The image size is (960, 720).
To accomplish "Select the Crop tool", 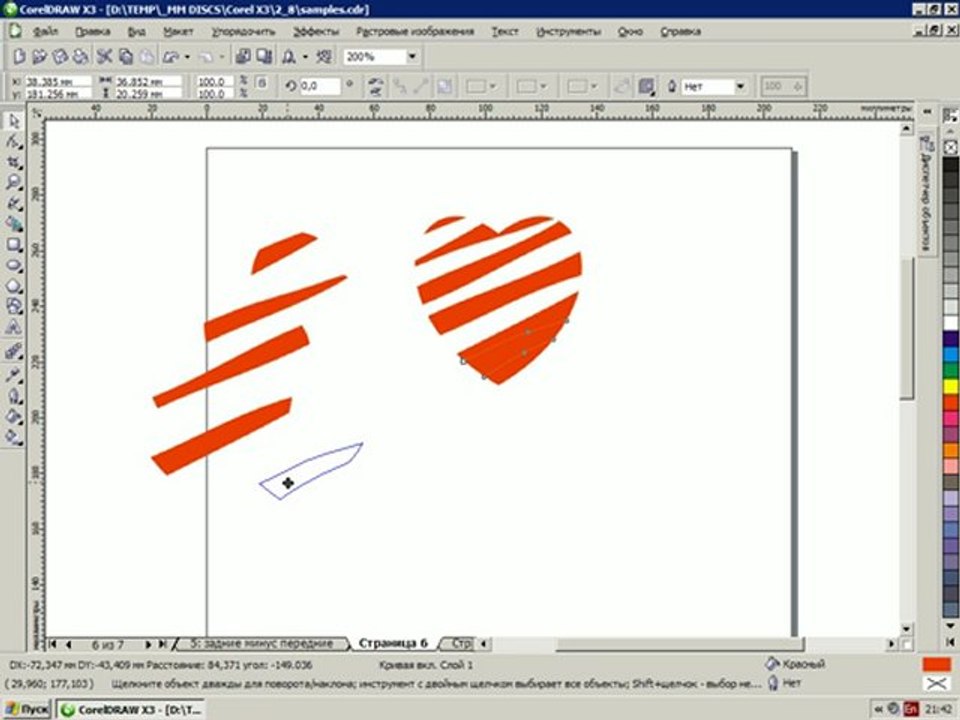I will pyautogui.click(x=13, y=162).
